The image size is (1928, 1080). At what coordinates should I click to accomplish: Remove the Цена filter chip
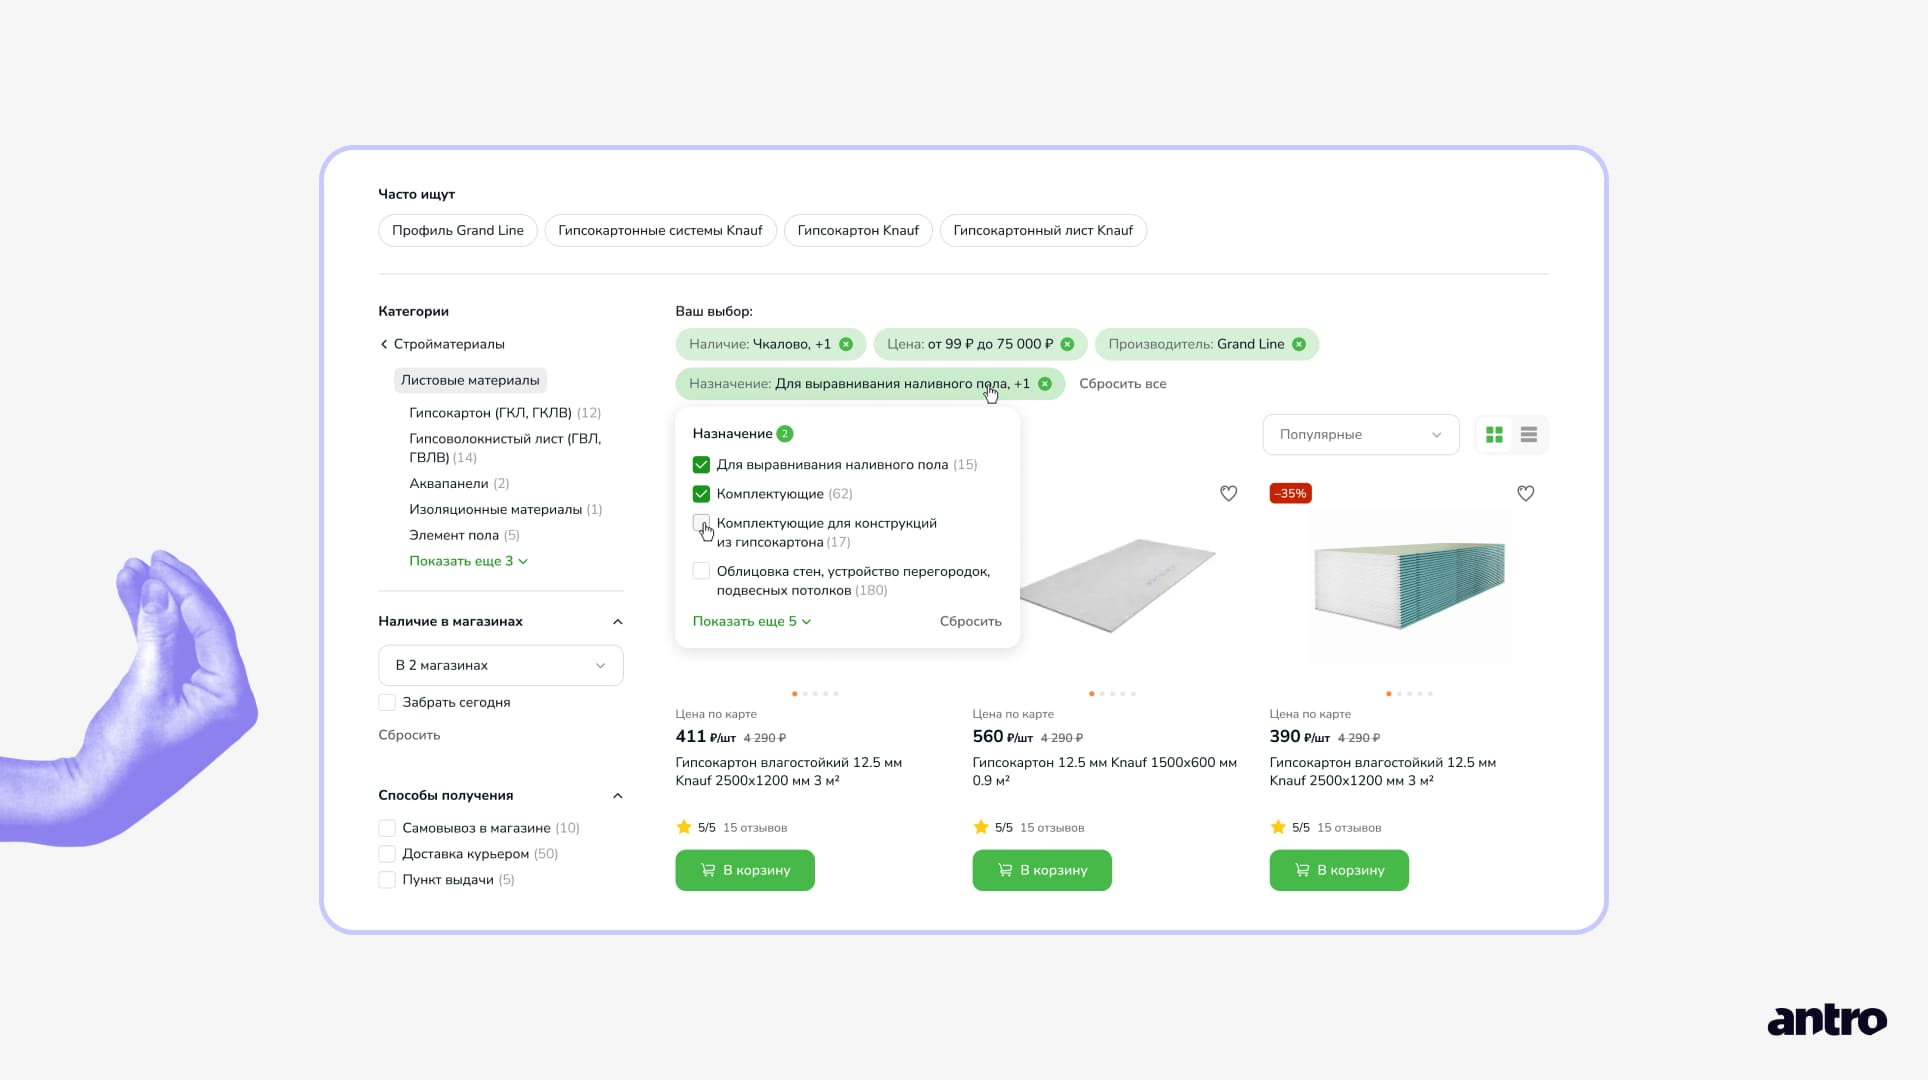(1067, 344)
